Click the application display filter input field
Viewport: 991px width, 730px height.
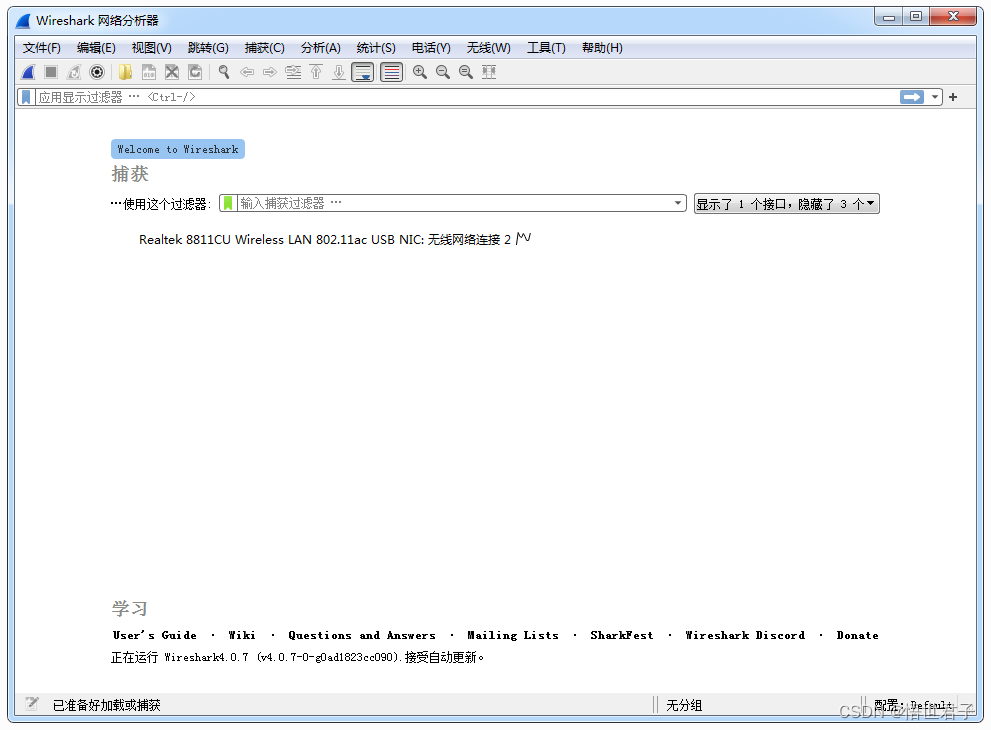coord(466,97)
